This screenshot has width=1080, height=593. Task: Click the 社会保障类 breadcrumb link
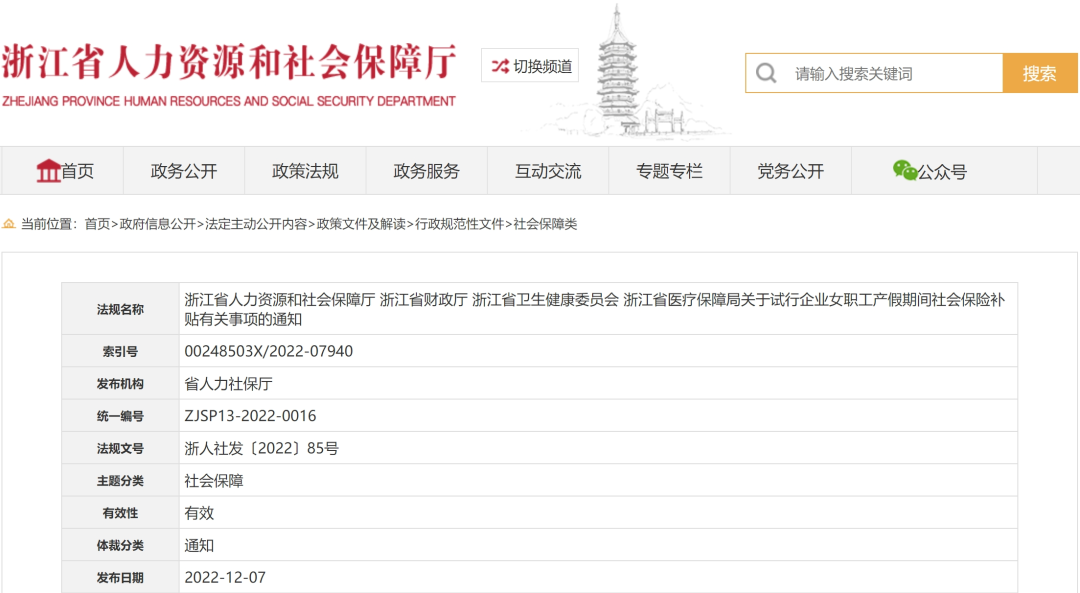tap(545, 224)
